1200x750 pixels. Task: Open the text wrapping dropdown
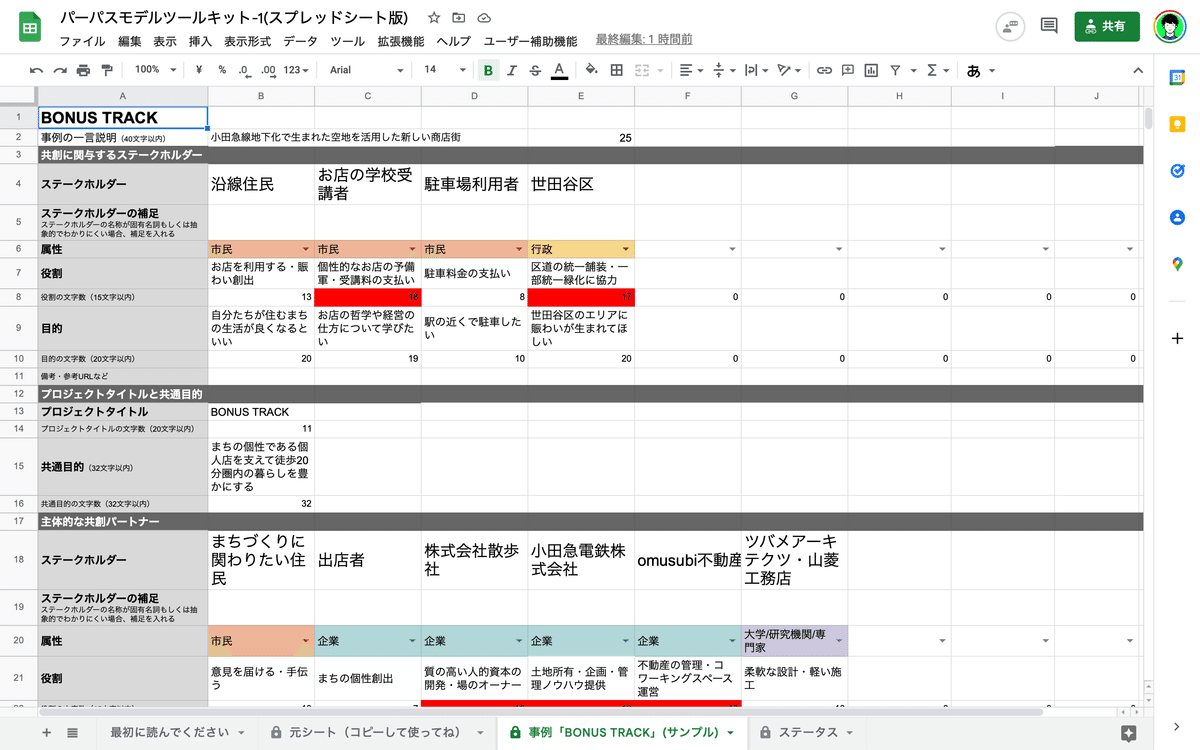[756, 70]
